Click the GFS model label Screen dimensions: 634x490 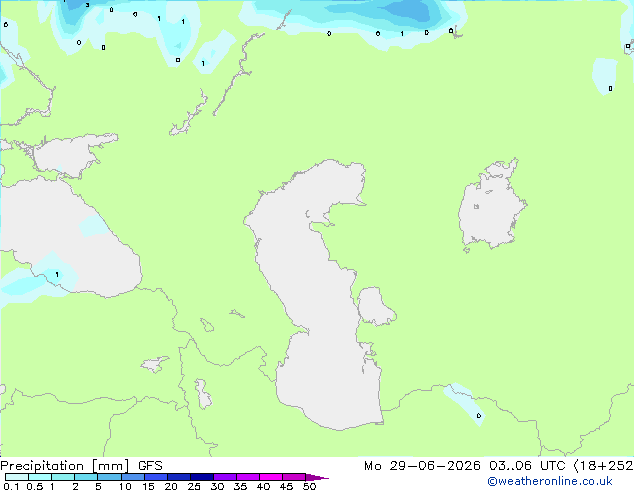150,466
